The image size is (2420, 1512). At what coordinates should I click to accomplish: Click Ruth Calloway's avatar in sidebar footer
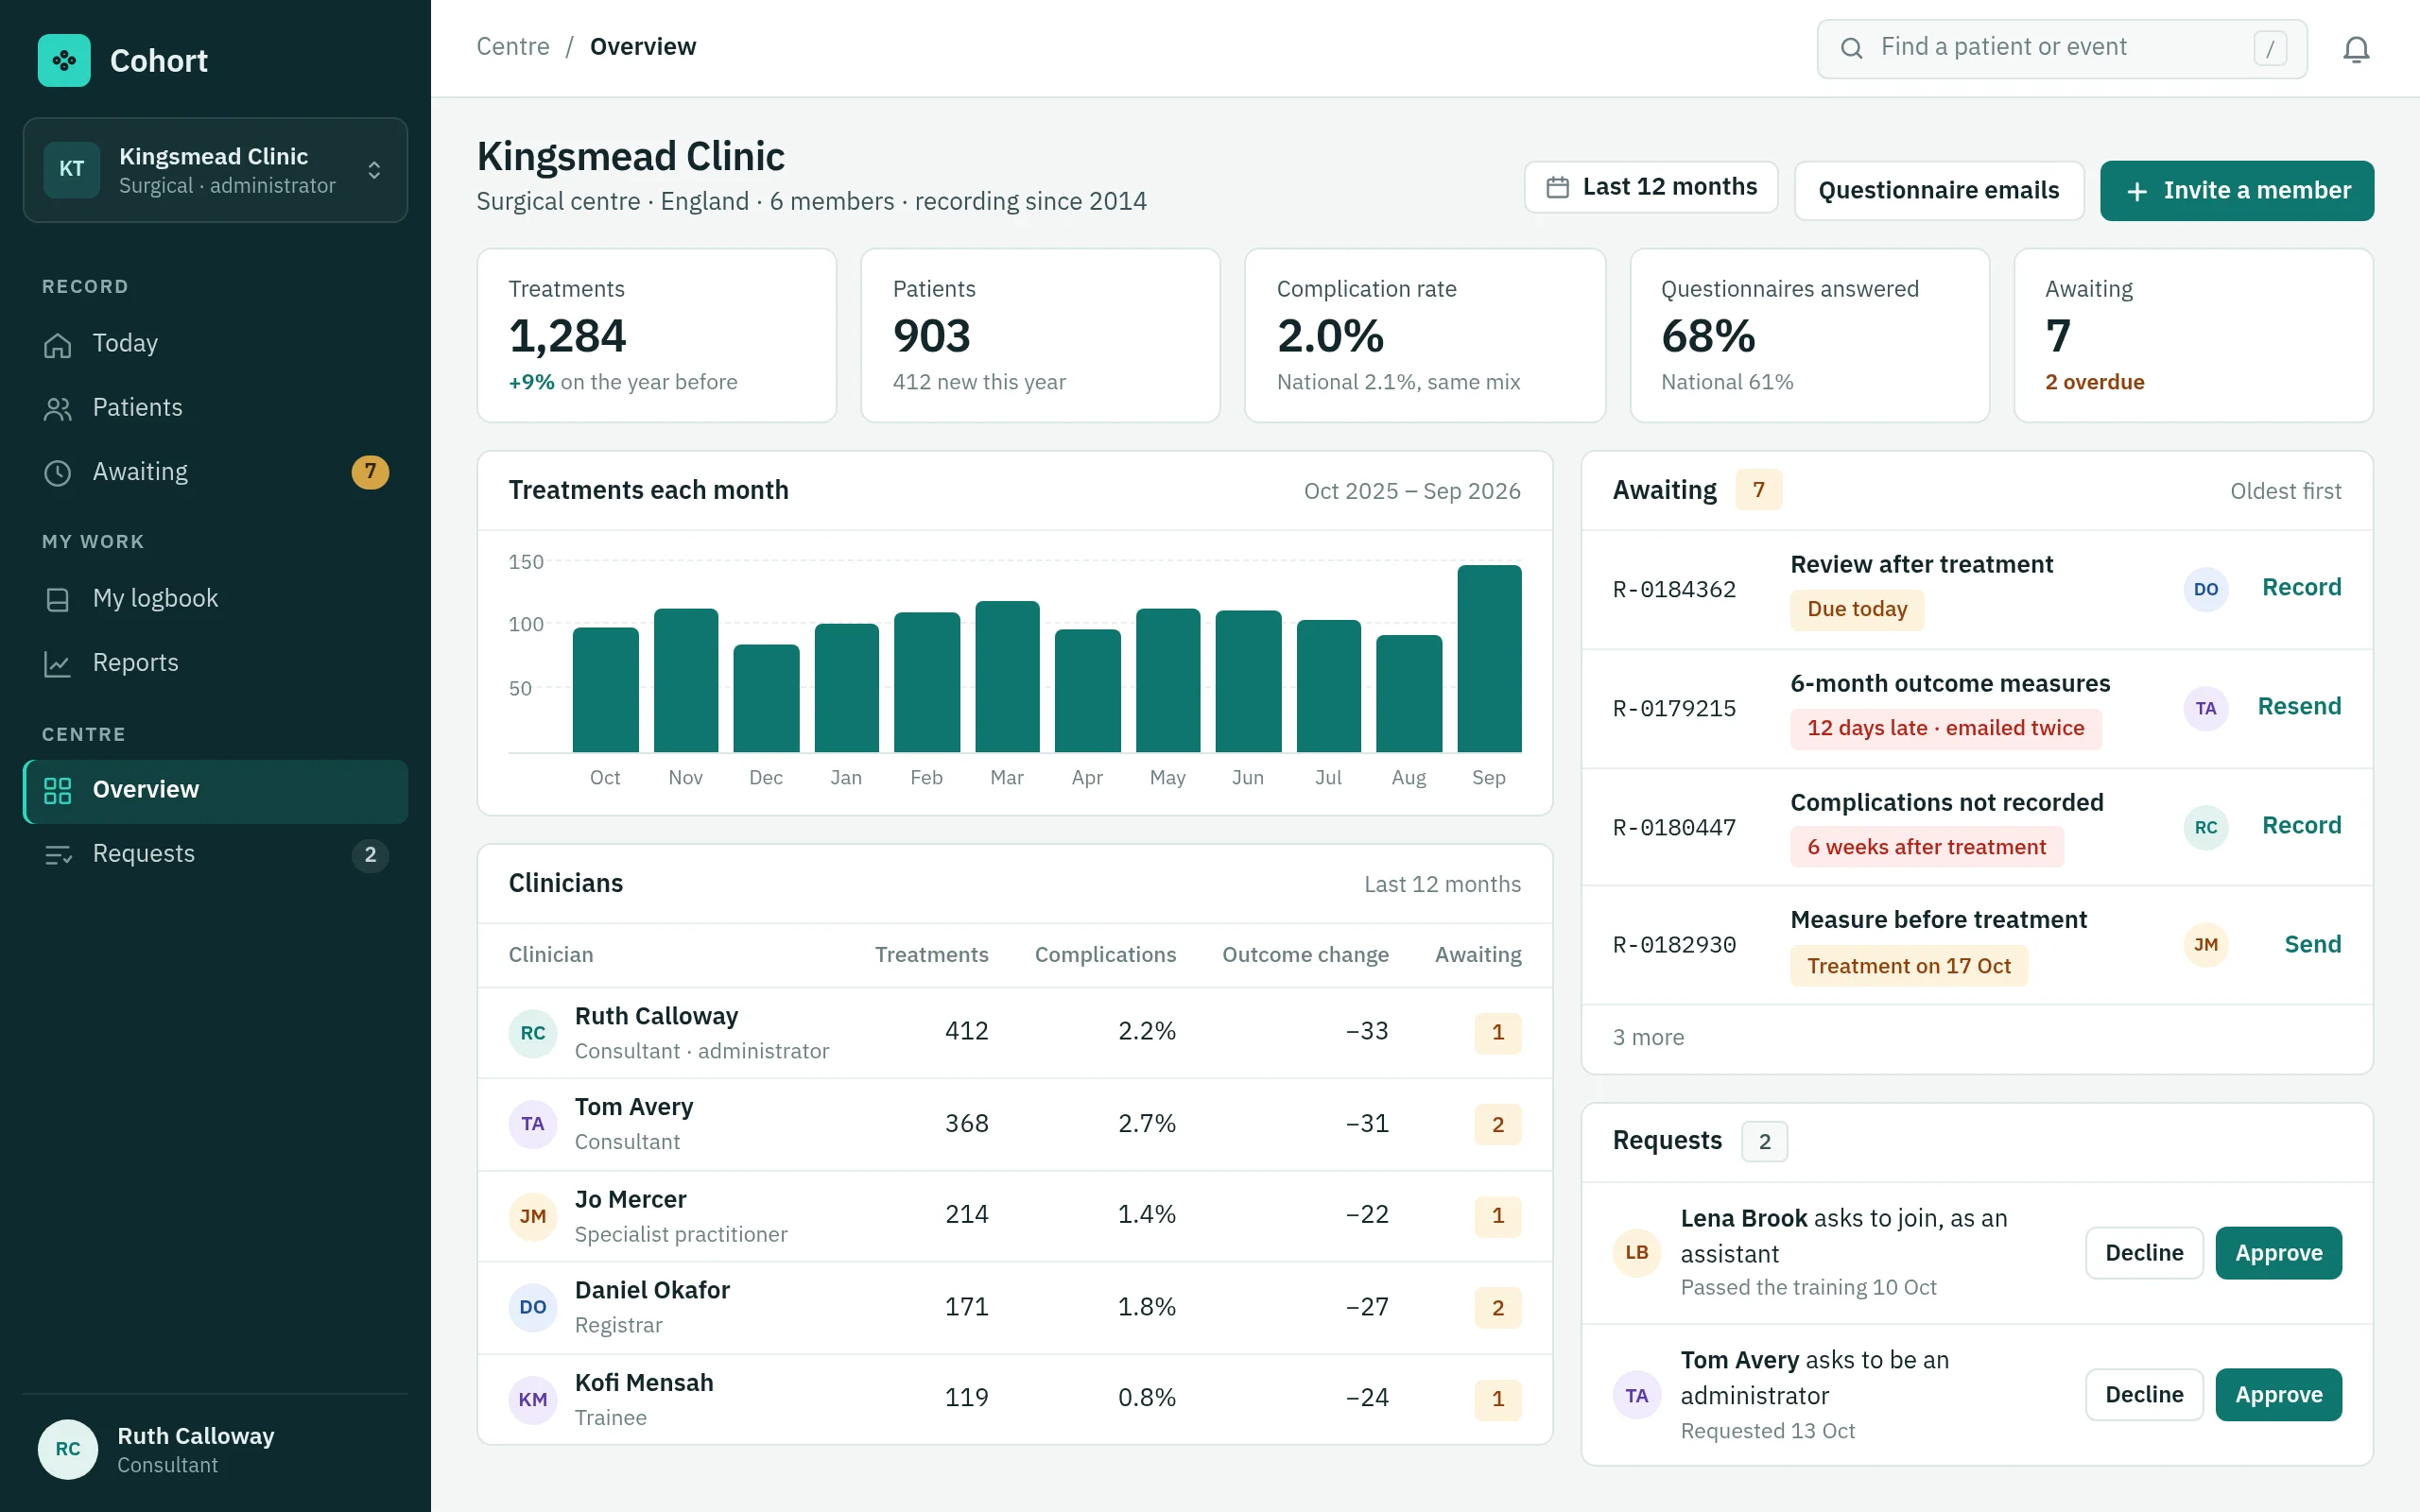pyautogui.click(x=68, y=1449)
